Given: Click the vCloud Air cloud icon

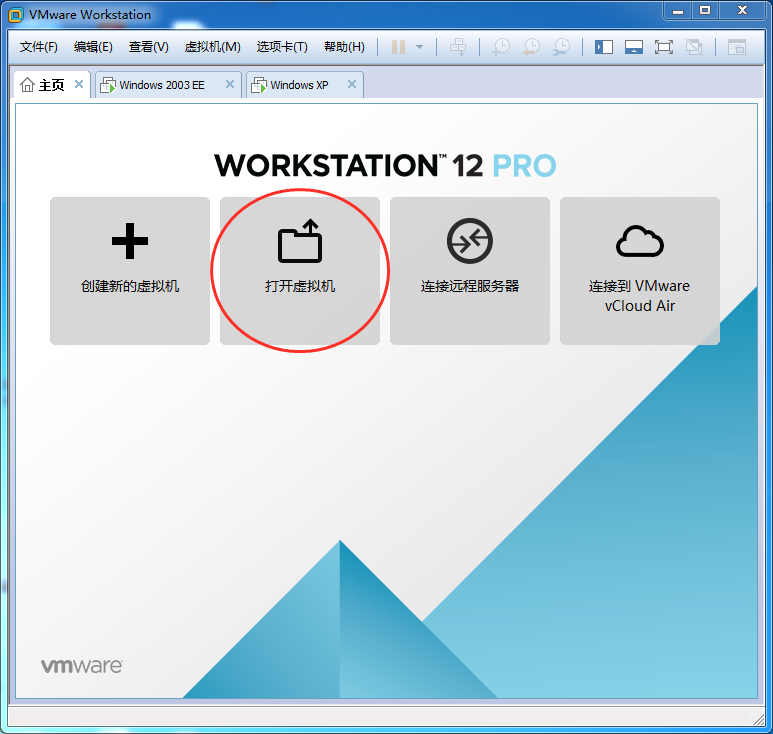Looking at the screenshot, I should point(640,242).
